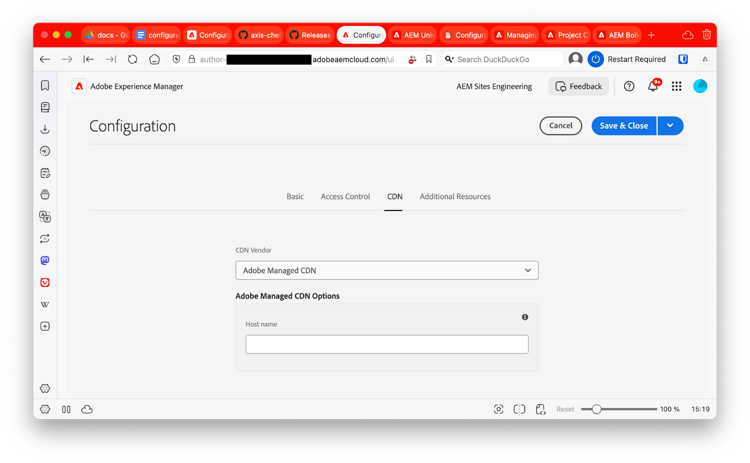Image resolution: width=750 pixels, height=463 pixels.
Task: Switch to the Additional Resources tab
Action: click(455, 197)
